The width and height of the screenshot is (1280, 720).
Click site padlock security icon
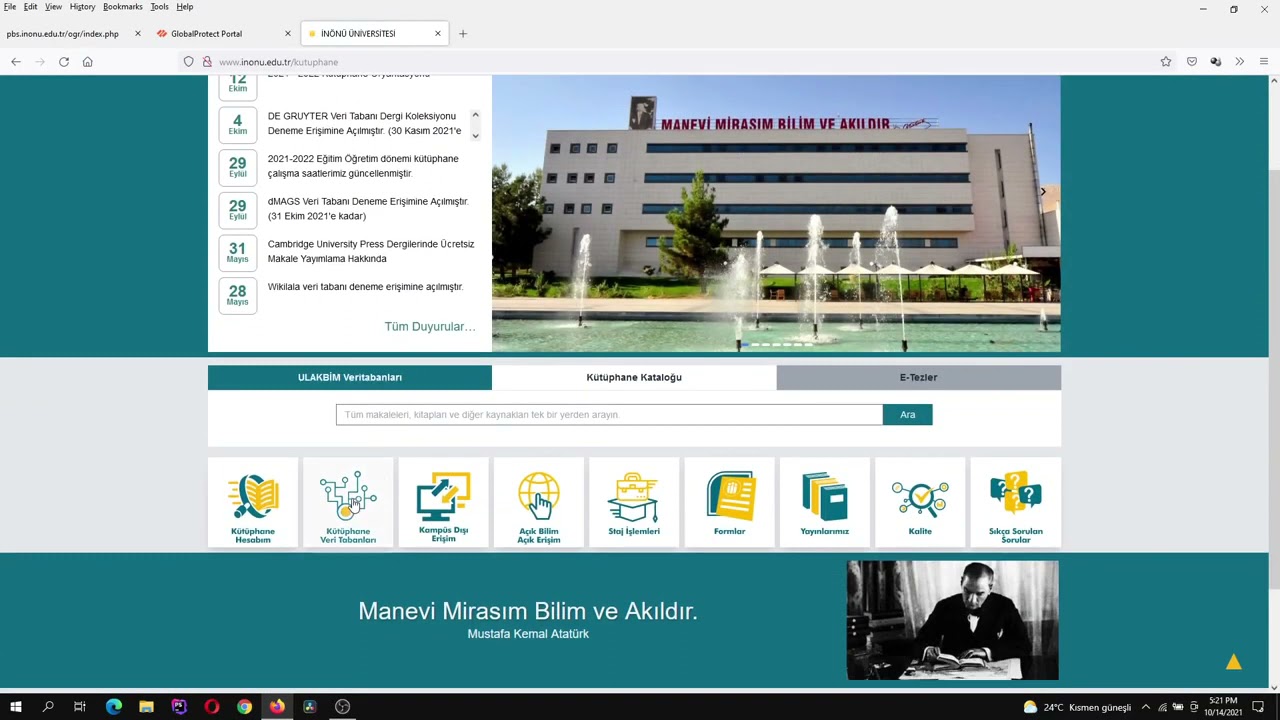tap(207, 62)
